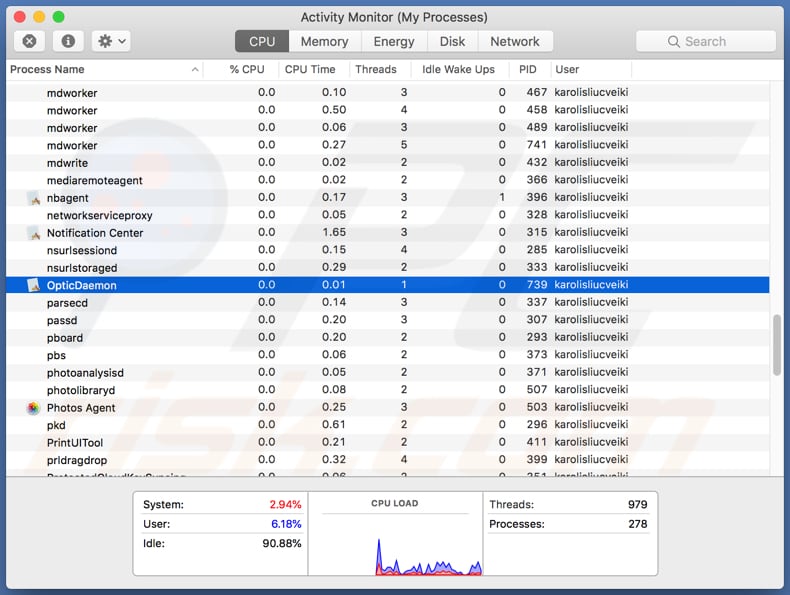Sort processes by % CPU column
This screenshot has height=595, width=790.
click(247, 69)
